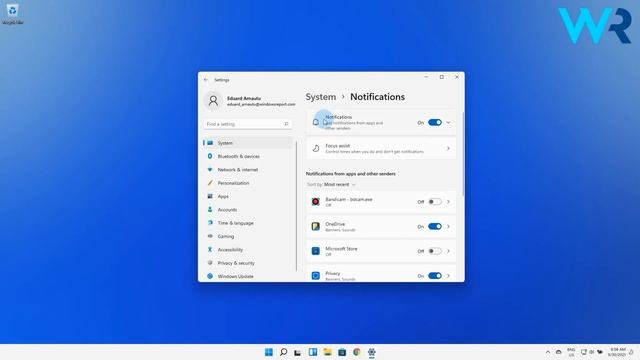Click the notification bell icon
The image size is (640, 360).
click(x=316, y=122)
